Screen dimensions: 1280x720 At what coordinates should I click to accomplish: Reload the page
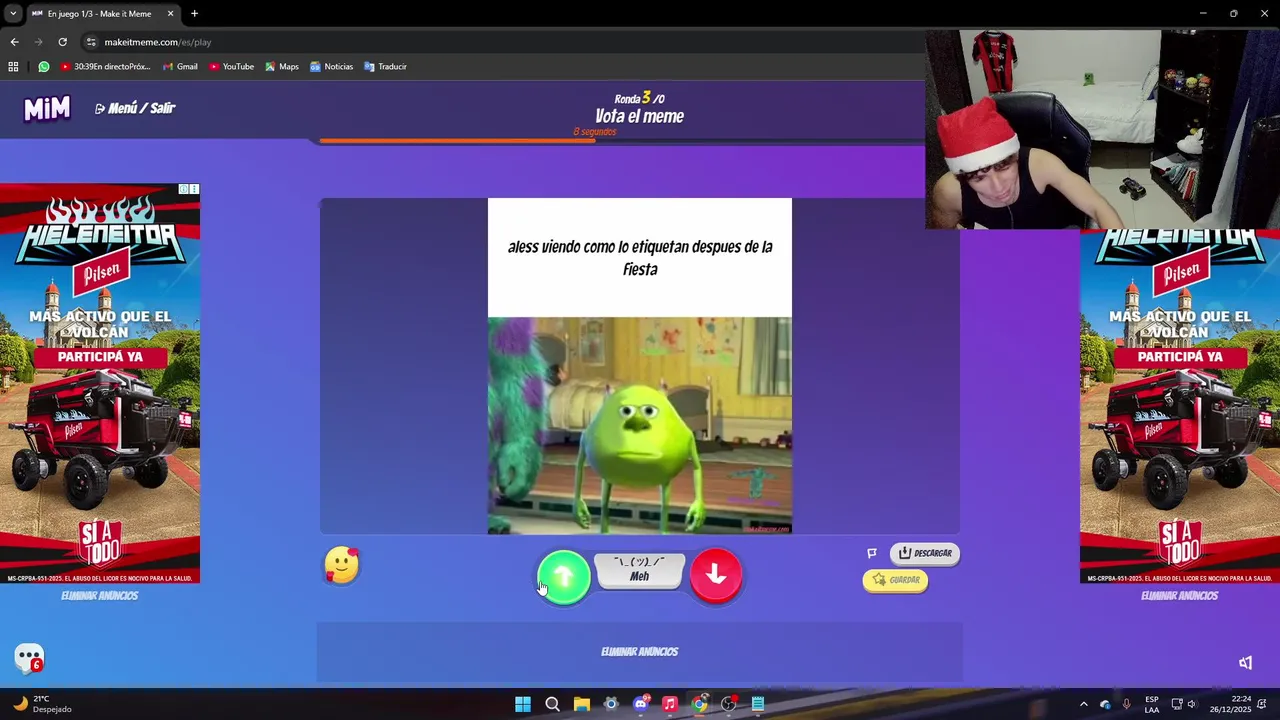point(62,42)
